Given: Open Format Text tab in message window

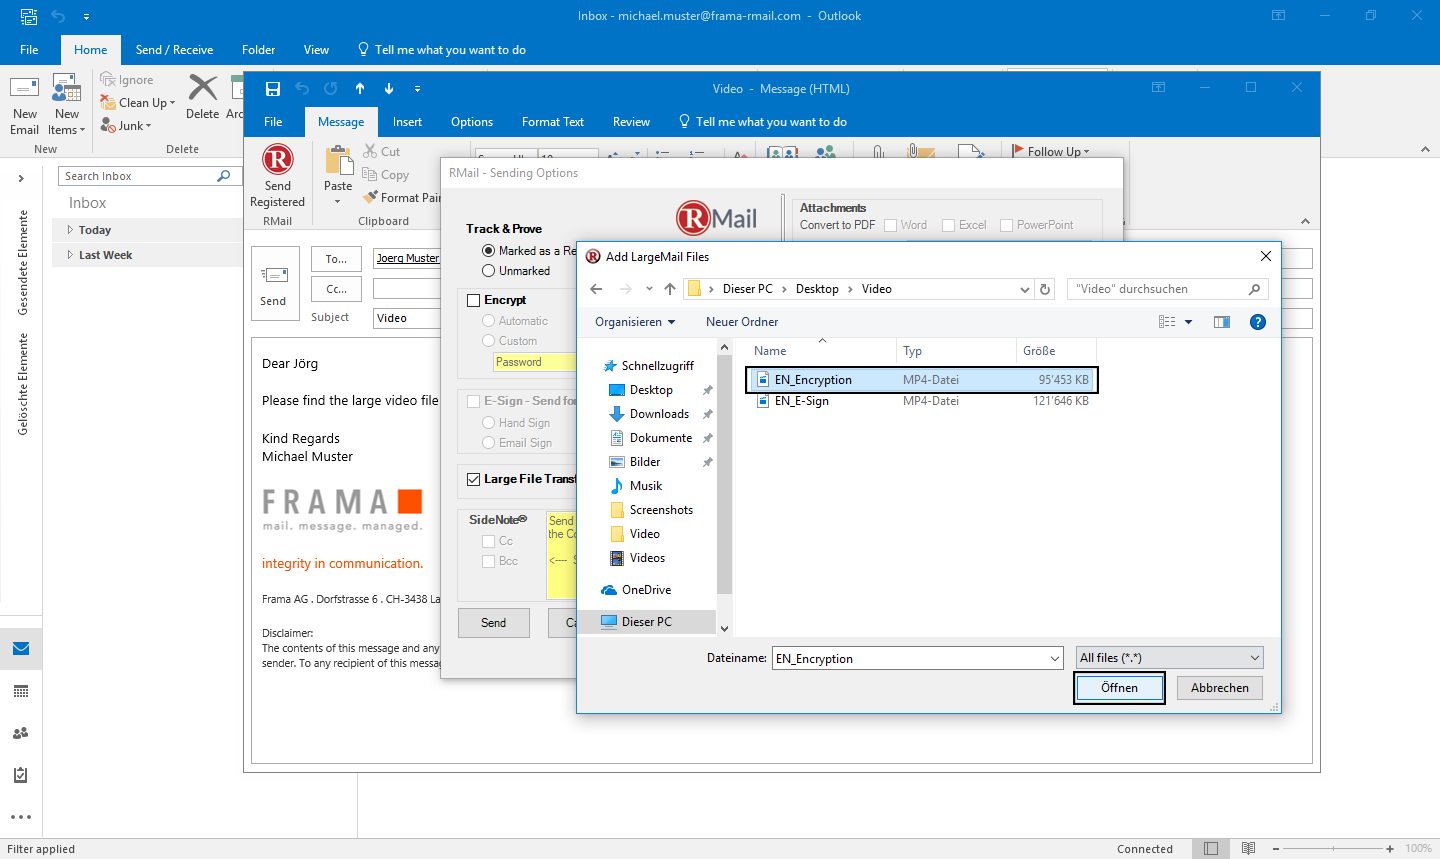Looking at the screenshot, I should coord(553,122).
